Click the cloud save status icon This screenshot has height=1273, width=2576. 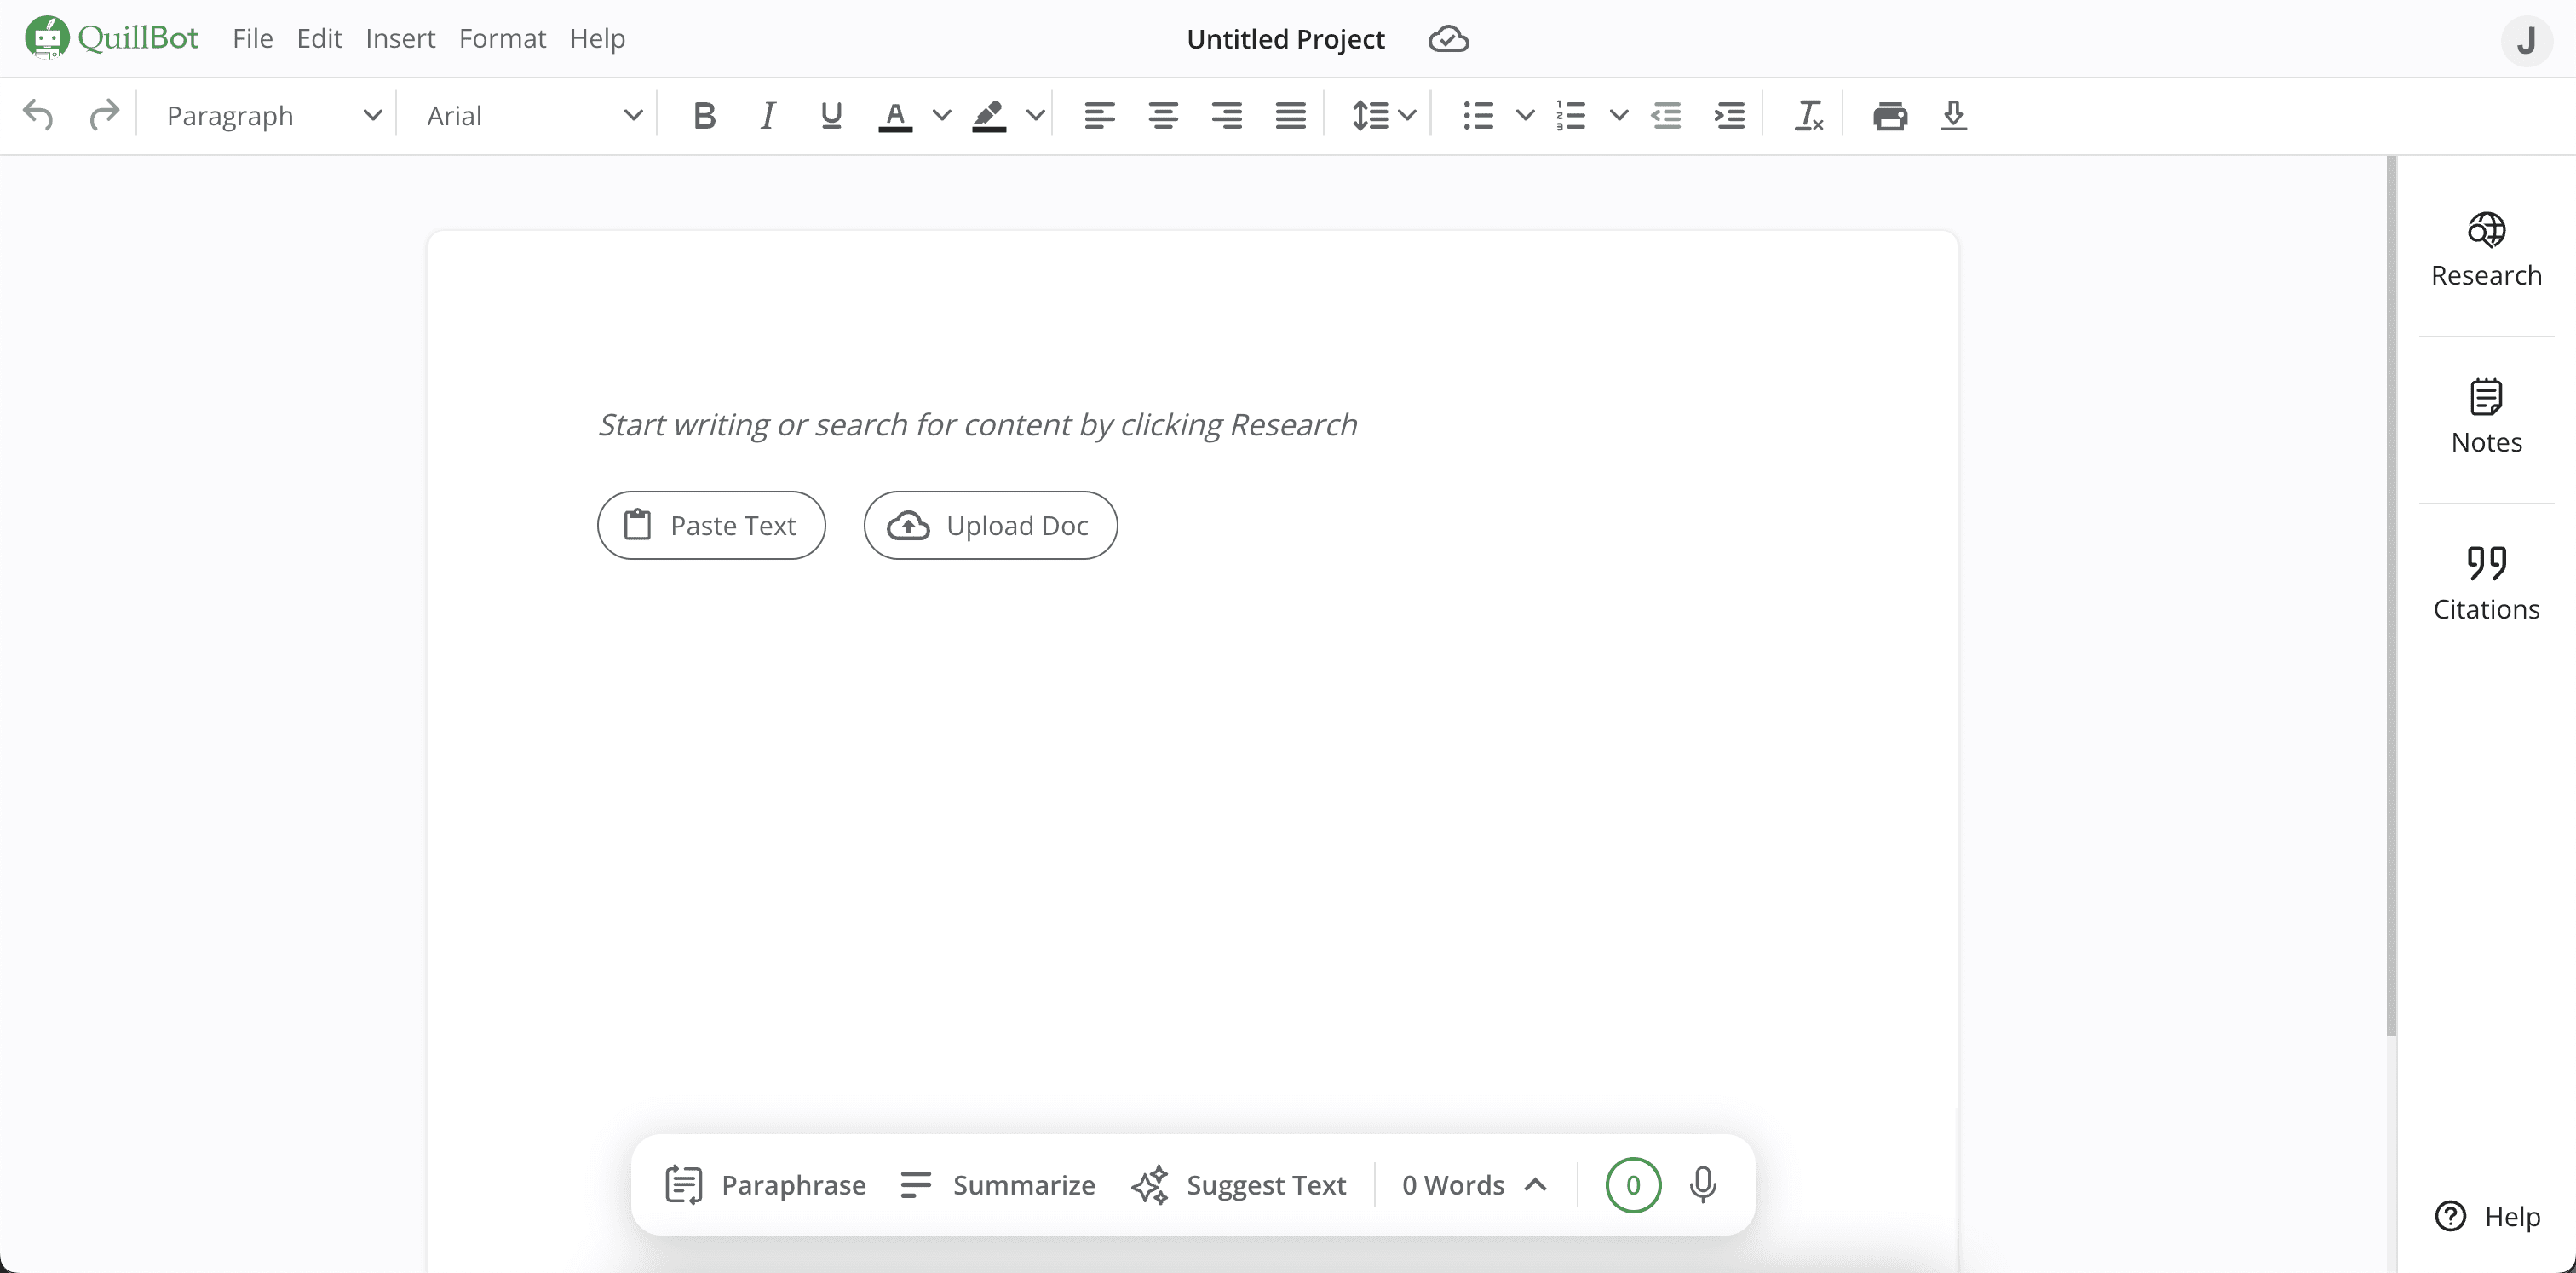pos(1448,39)
